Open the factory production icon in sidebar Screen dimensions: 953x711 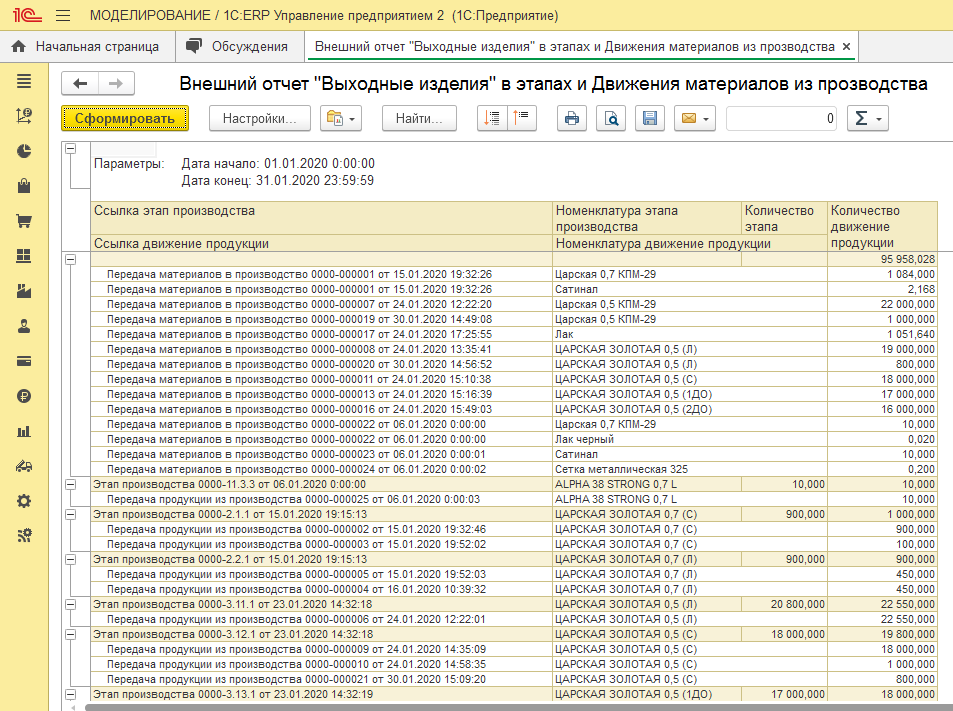(24, 291)
